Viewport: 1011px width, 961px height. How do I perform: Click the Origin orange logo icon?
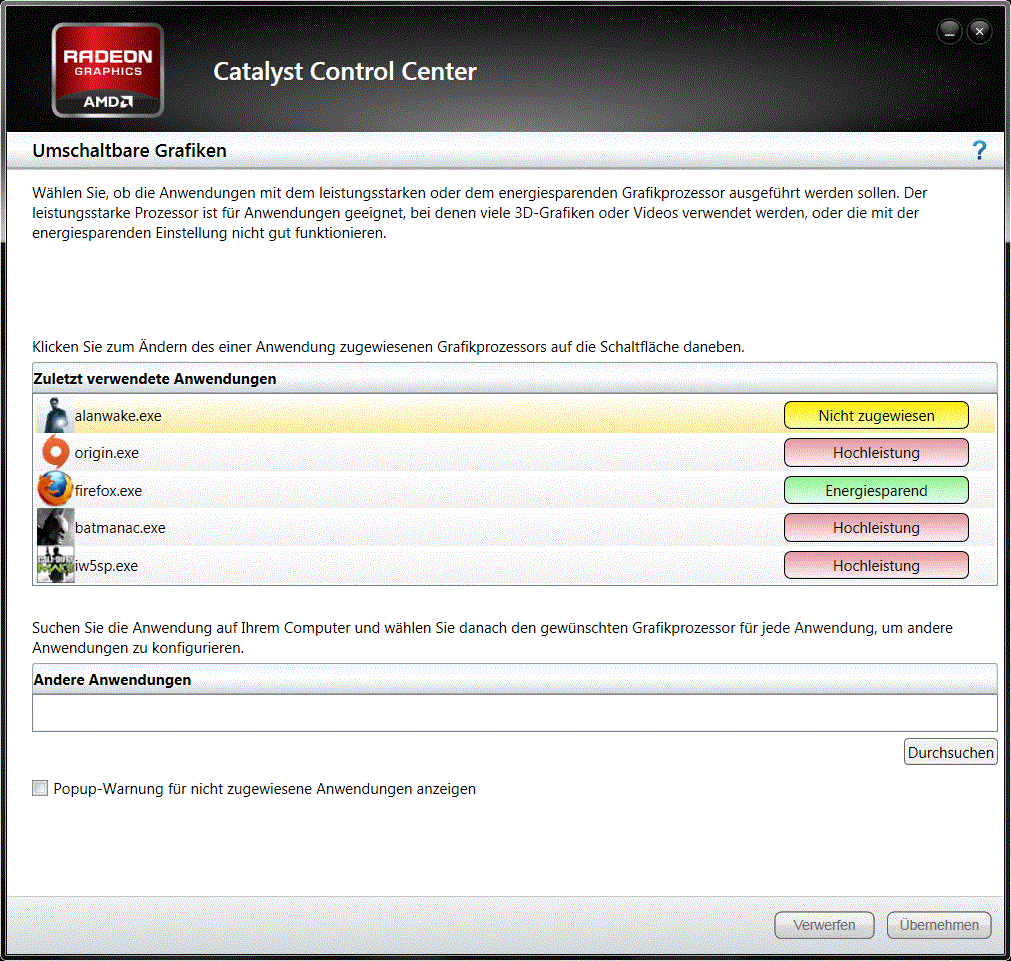(55, 453)
